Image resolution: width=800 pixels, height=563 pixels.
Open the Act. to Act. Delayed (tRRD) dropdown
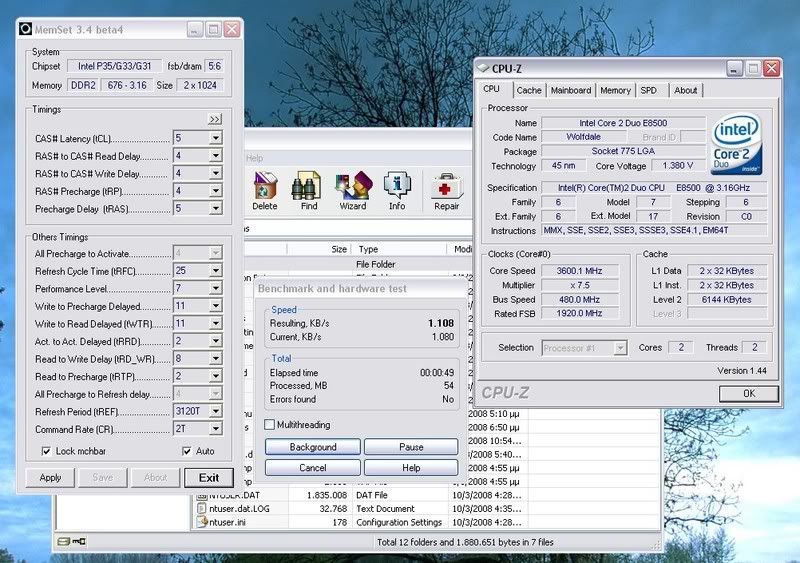tap(216, 341)
